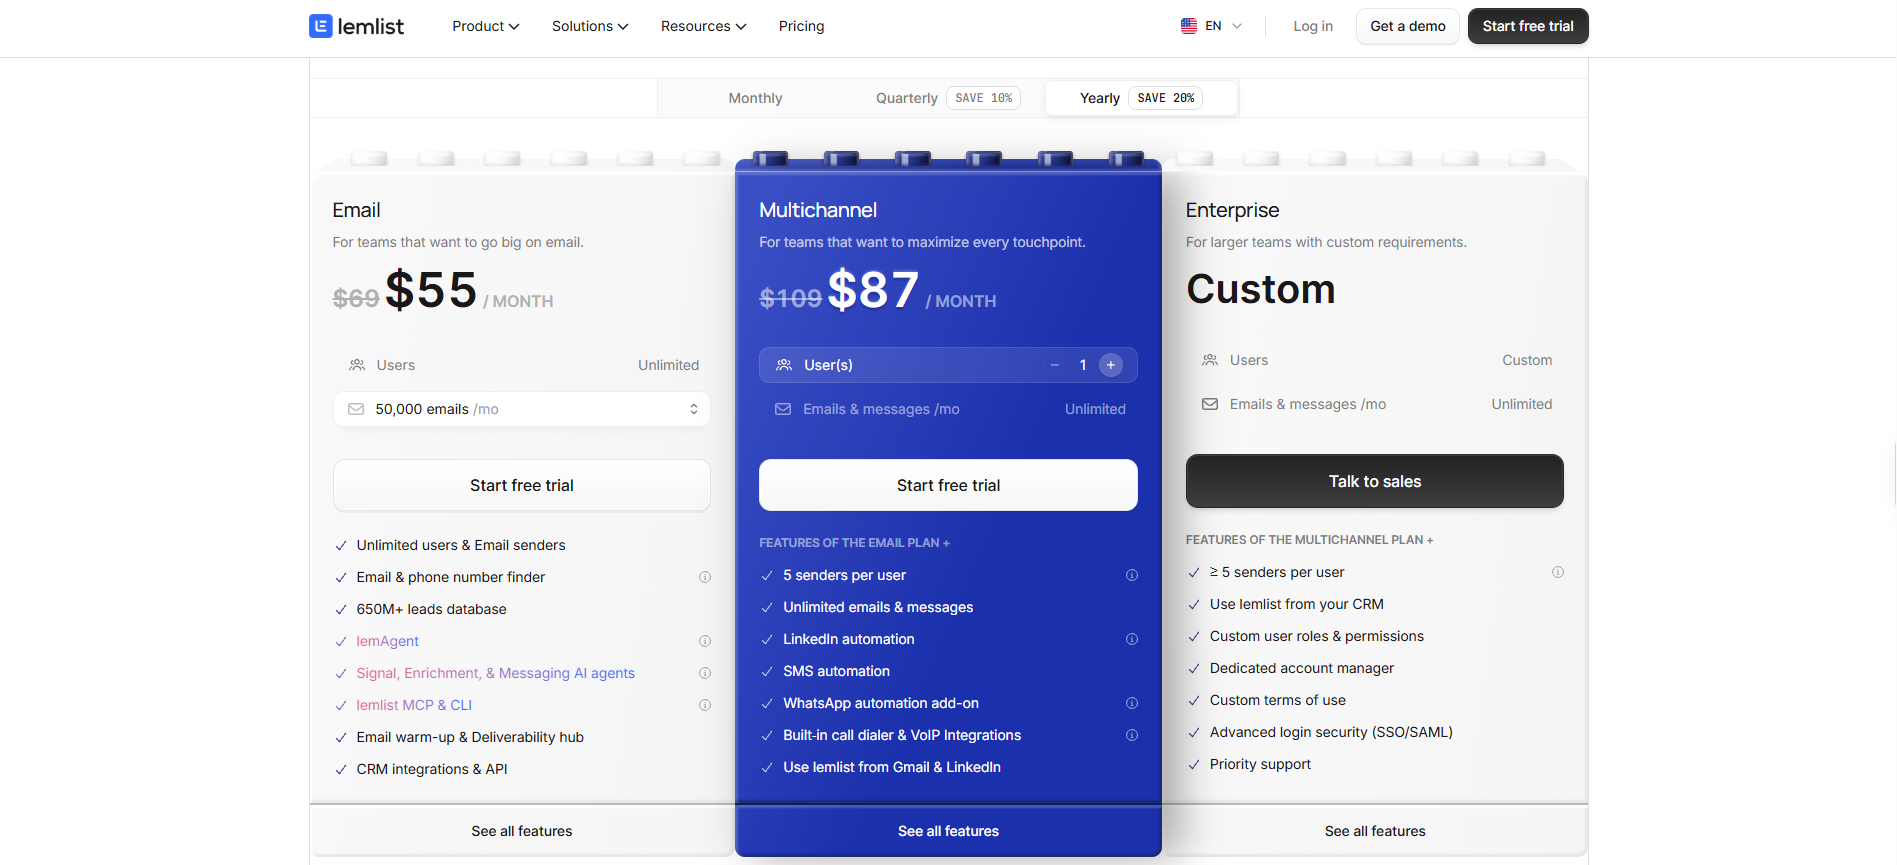Click info icon for WhatsApp automation add-on

click(1132, 703)
